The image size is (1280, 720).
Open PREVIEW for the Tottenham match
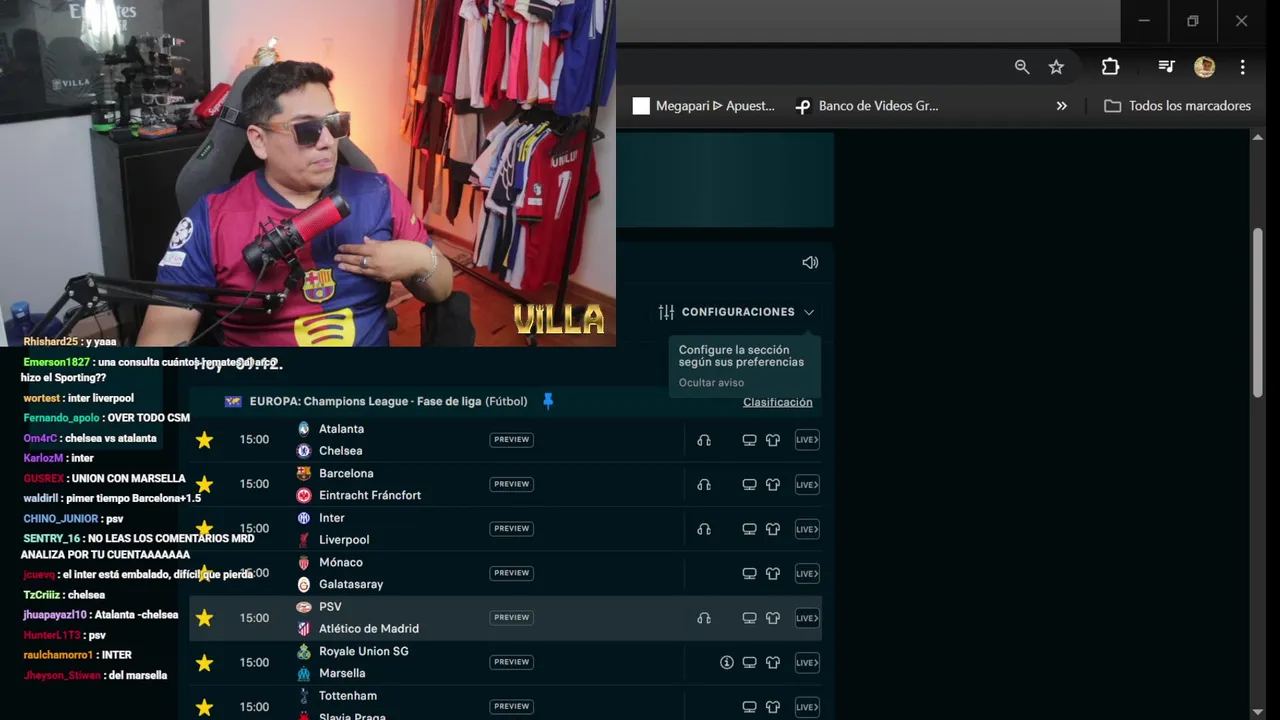point(511,707)
